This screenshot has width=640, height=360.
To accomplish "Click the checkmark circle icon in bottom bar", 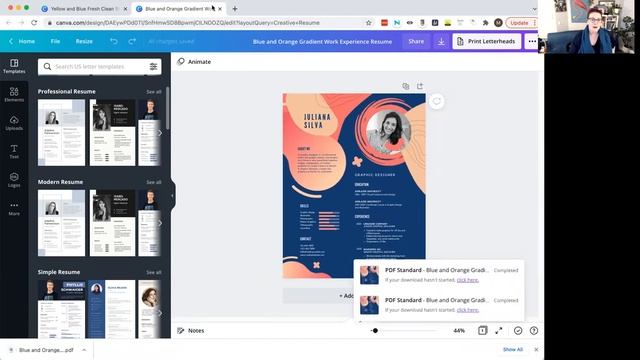I will pyautogui.click(x=518, y=331).
